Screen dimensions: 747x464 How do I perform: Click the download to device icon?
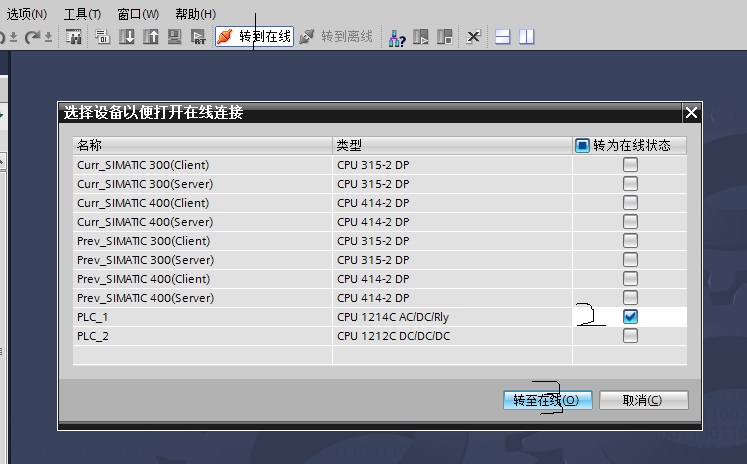click(127, 37)
